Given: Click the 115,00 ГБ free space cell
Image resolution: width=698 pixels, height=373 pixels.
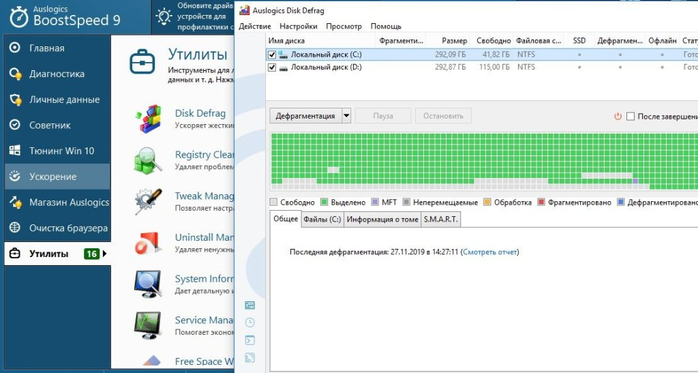Looking at the screenshot, I should click(493, 68).
